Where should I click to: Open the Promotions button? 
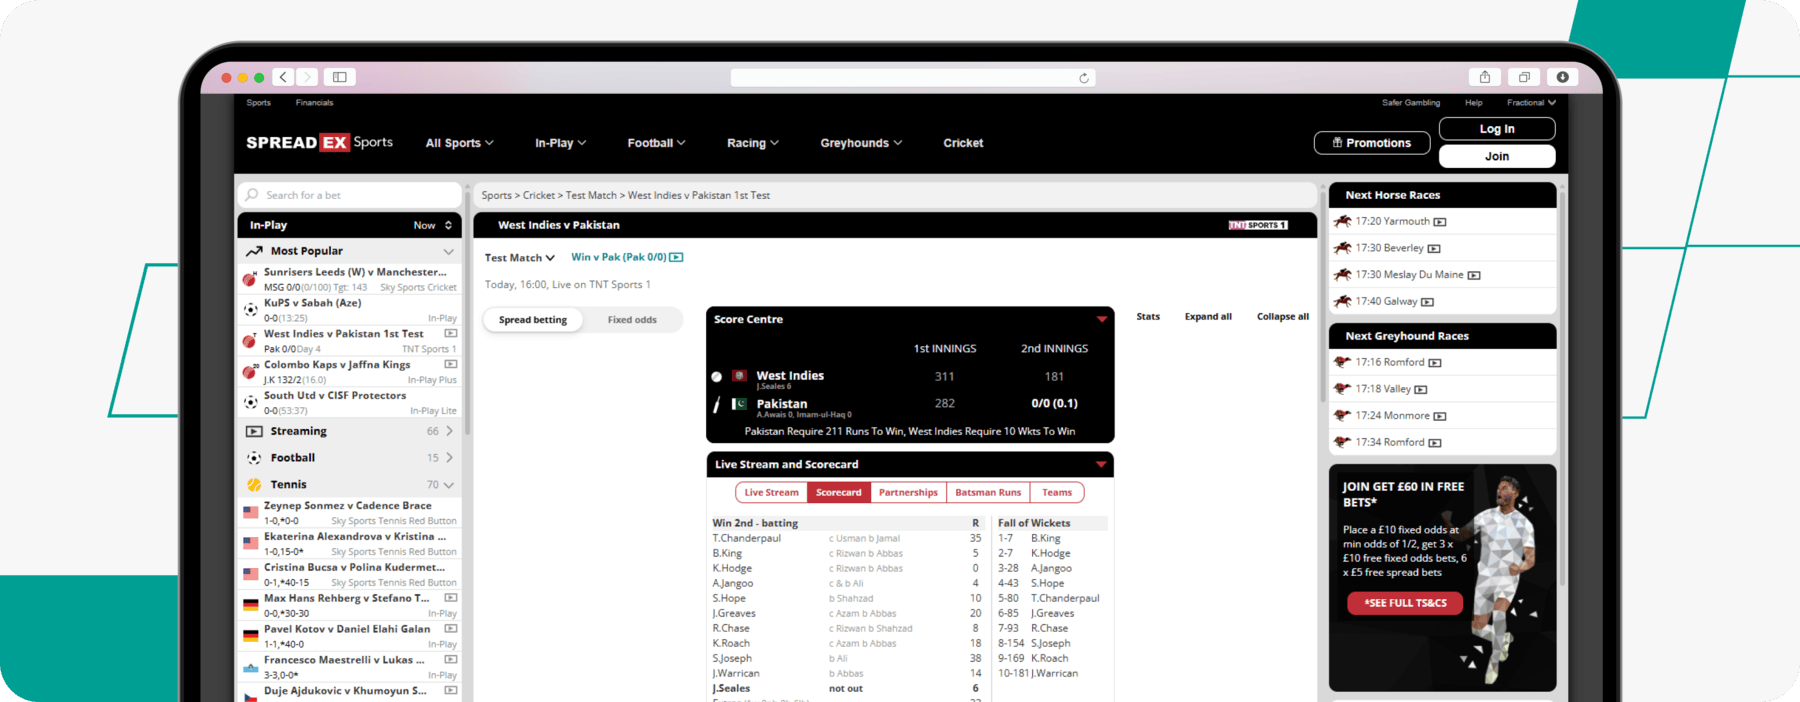tap(1371, 143)
